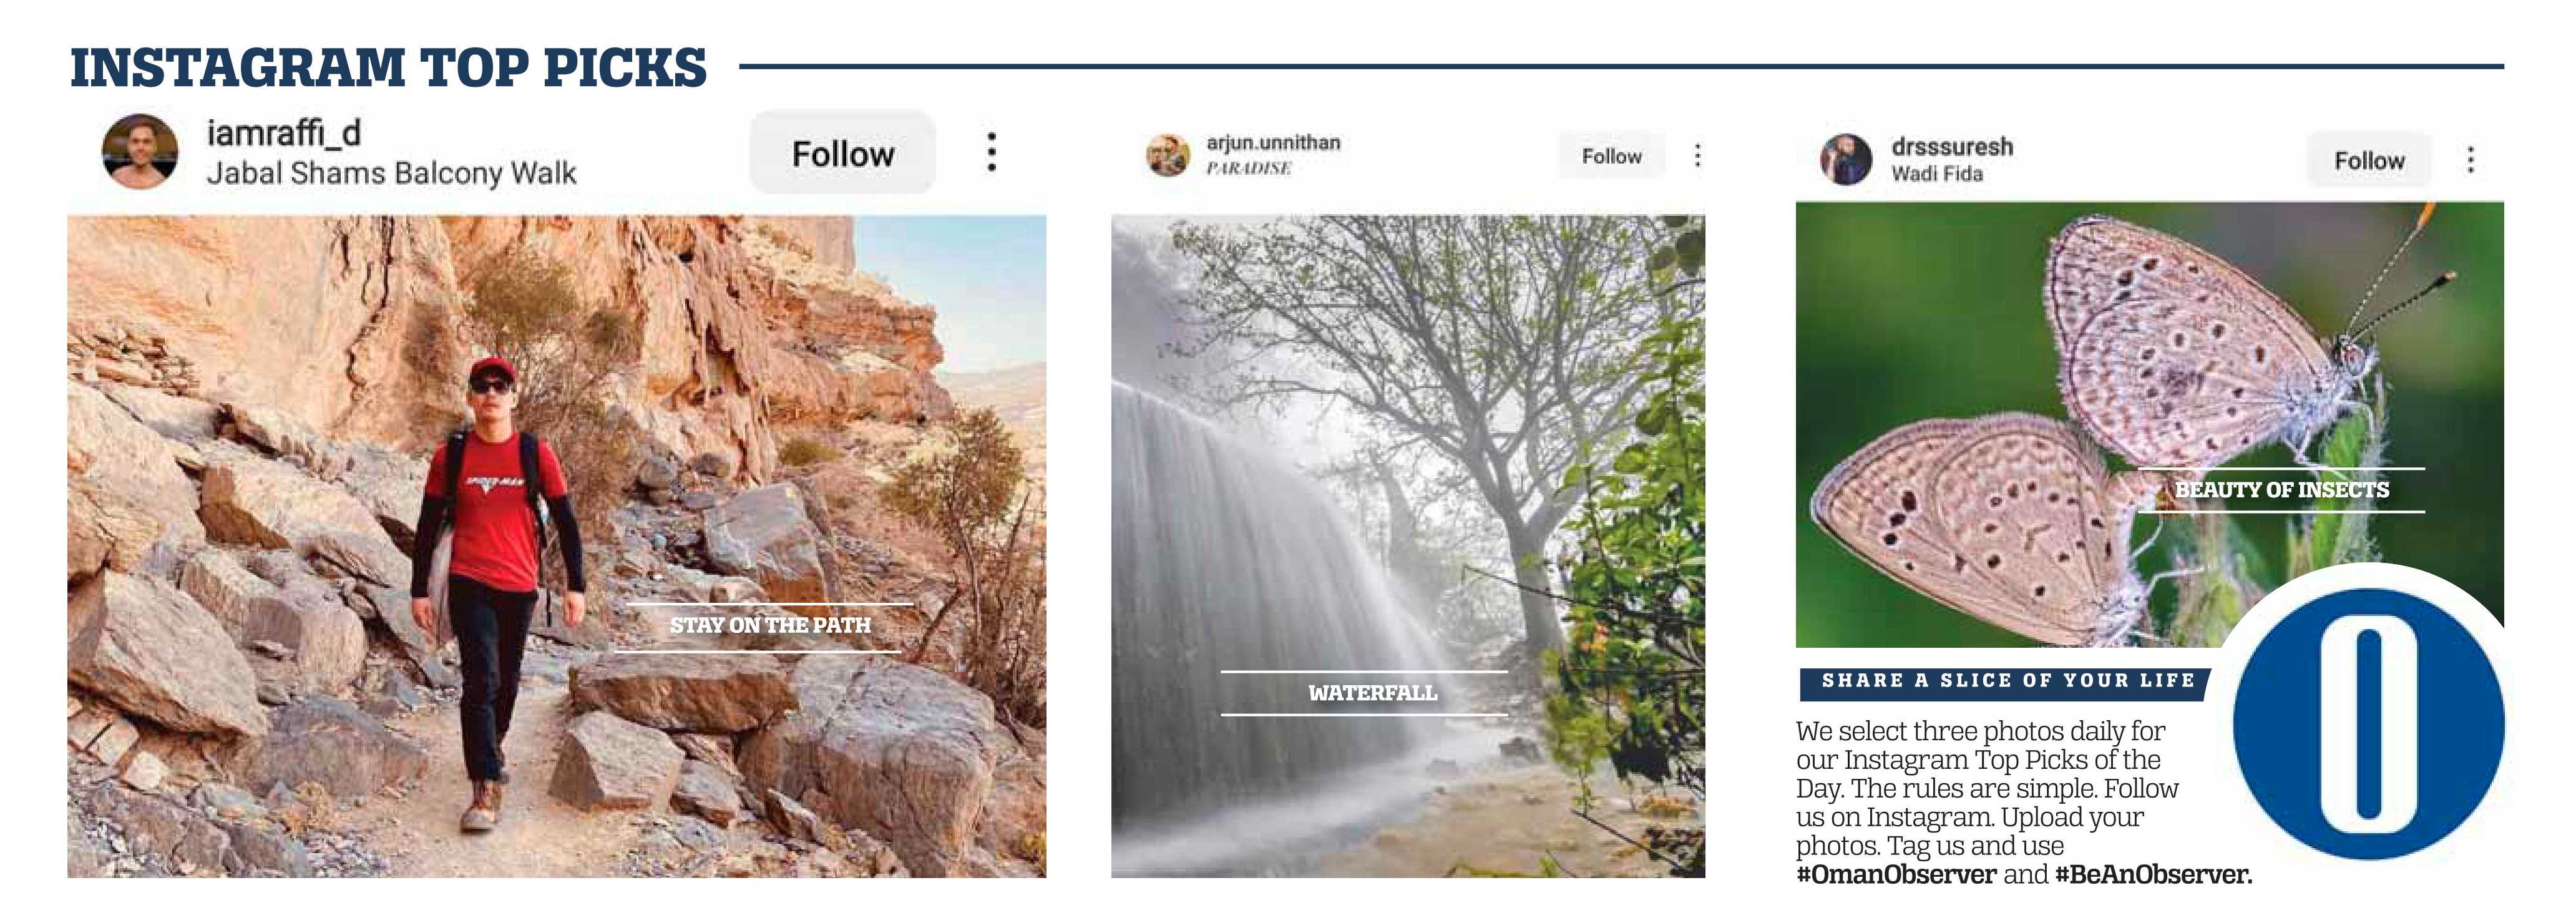Click the blue Oman Observer logo

pos(2368,722)
